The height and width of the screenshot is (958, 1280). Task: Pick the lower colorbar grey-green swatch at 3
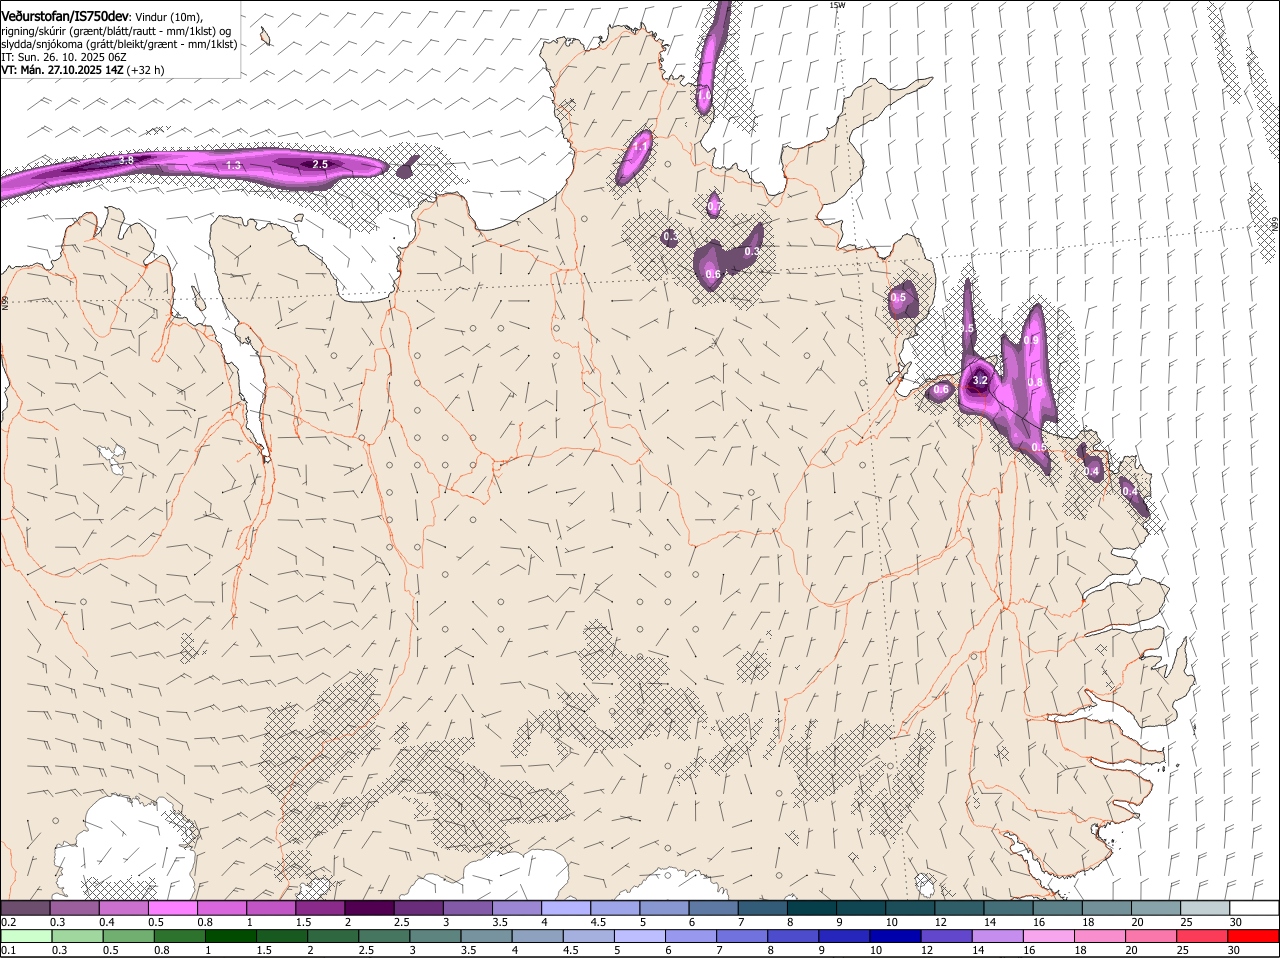pyautogui.click(x=435, y=936)
